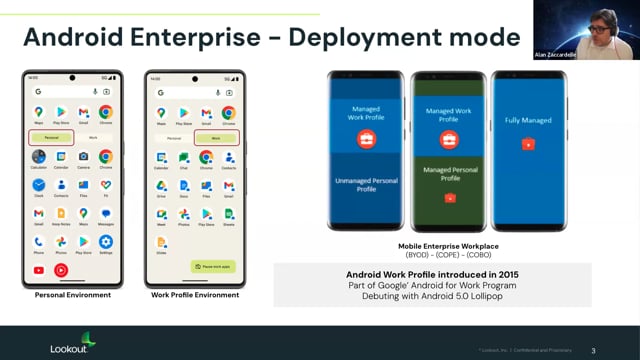Viewport: 640px width, 360px height.
Task: Open Calendar on the Personal Environment phone
Action: [x=61, y=156]
